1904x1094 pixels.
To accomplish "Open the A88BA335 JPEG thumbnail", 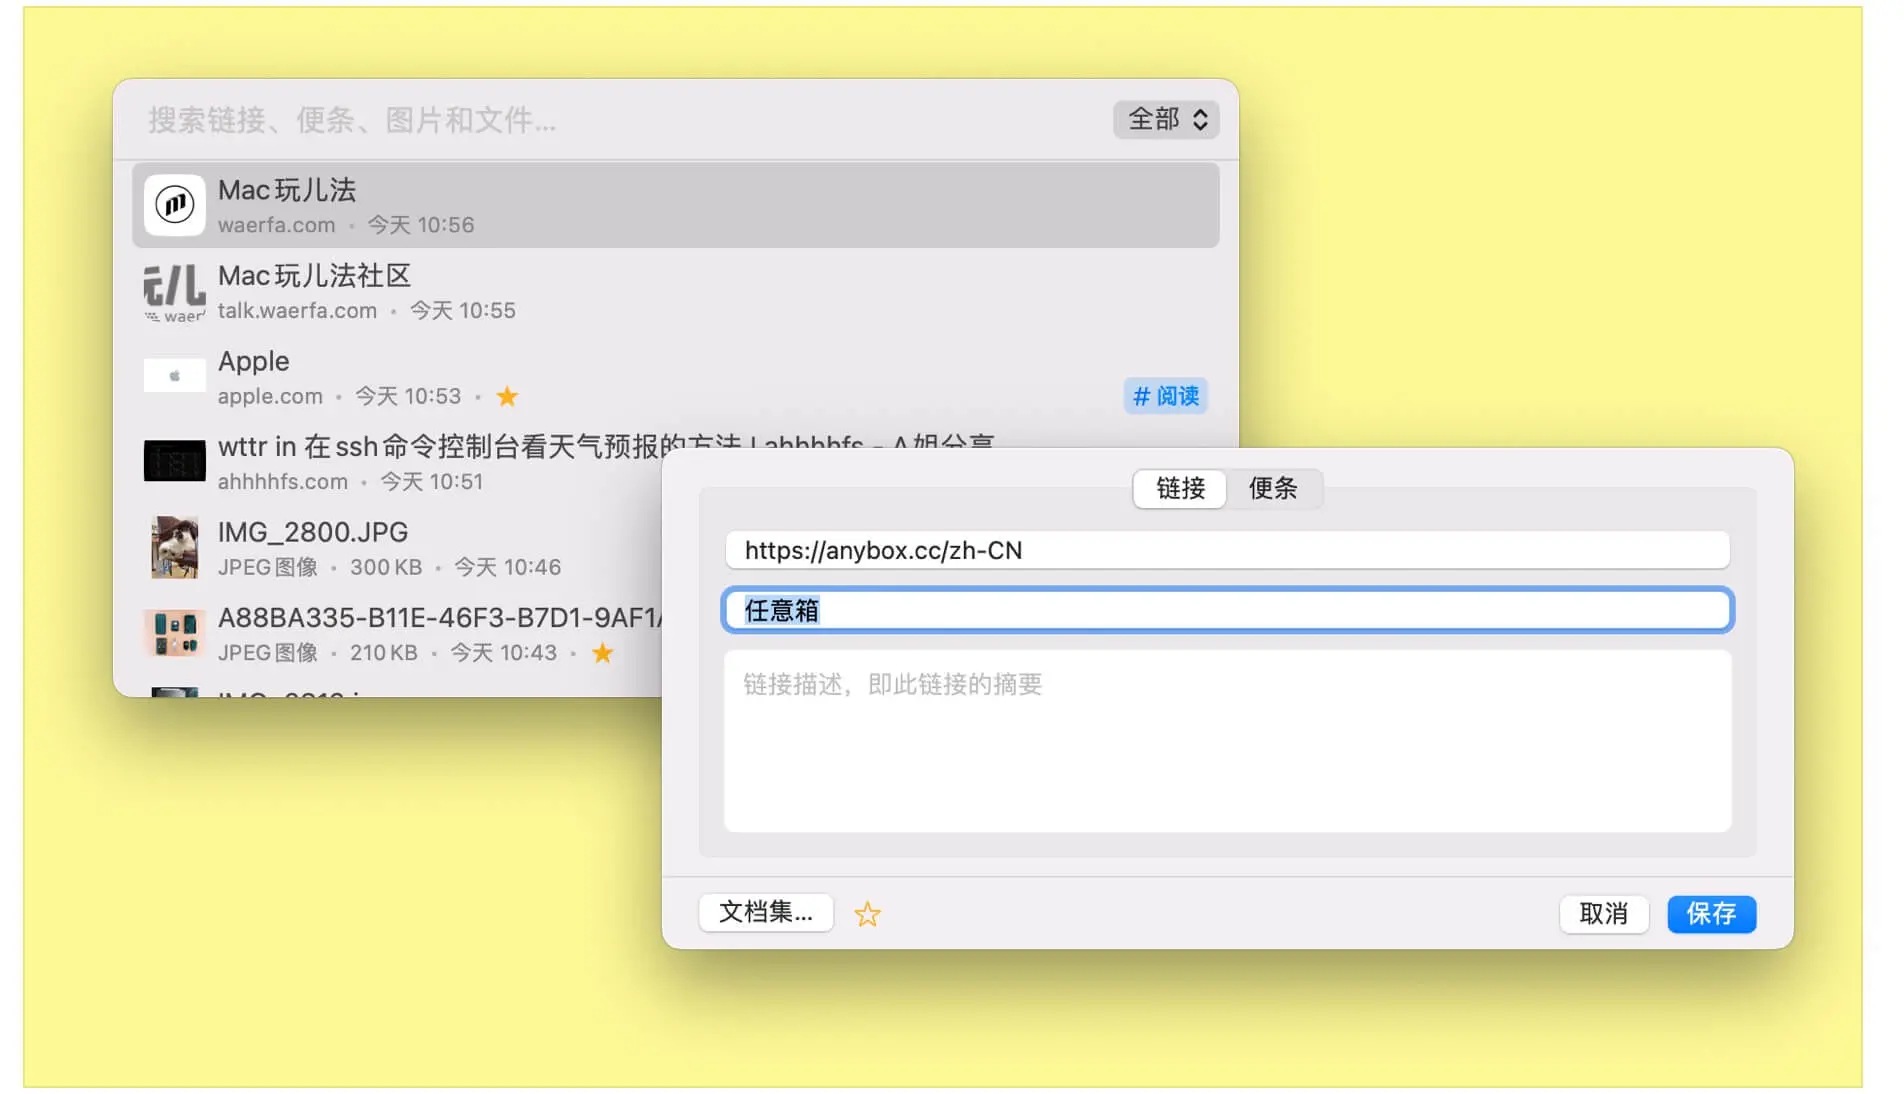I will tap(174, 633).
